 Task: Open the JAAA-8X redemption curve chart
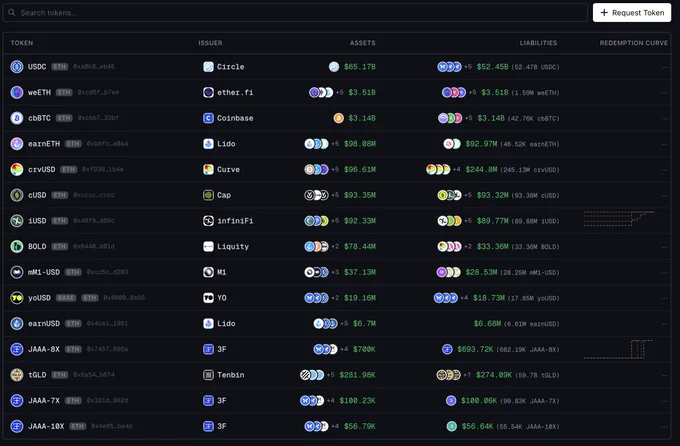[619, 349]
